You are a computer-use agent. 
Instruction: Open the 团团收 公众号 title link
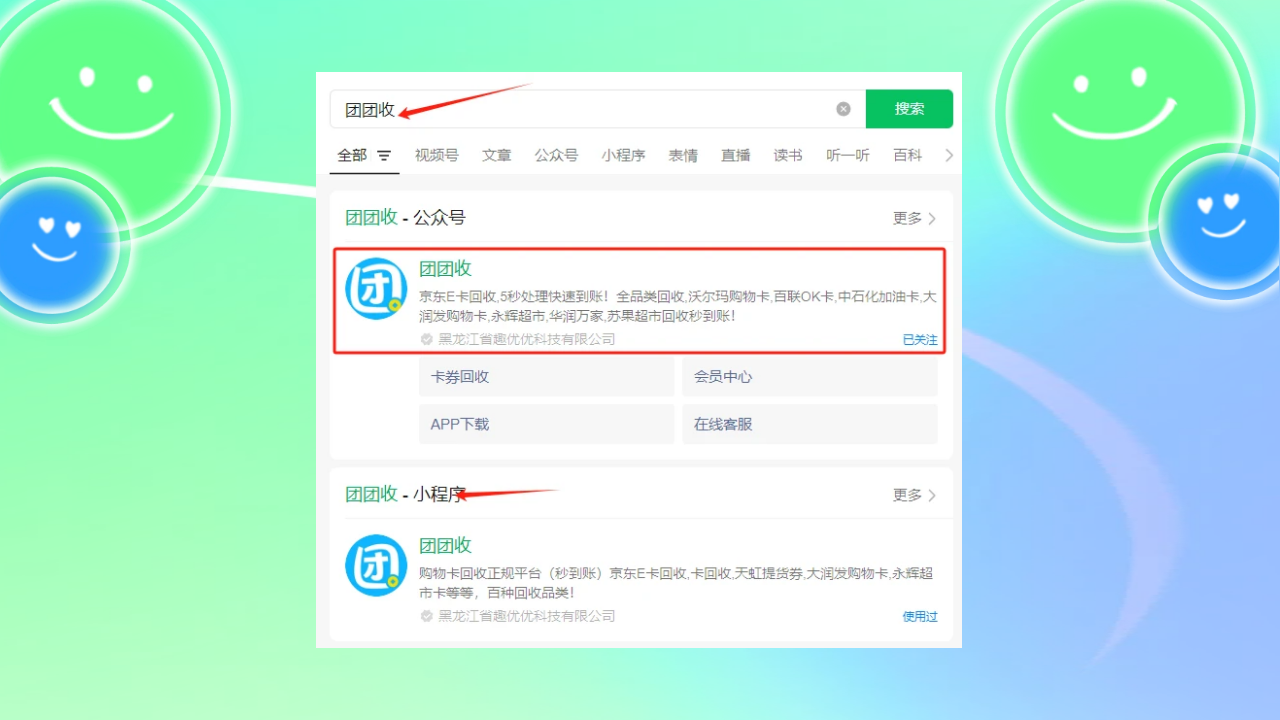pos(445,268)
